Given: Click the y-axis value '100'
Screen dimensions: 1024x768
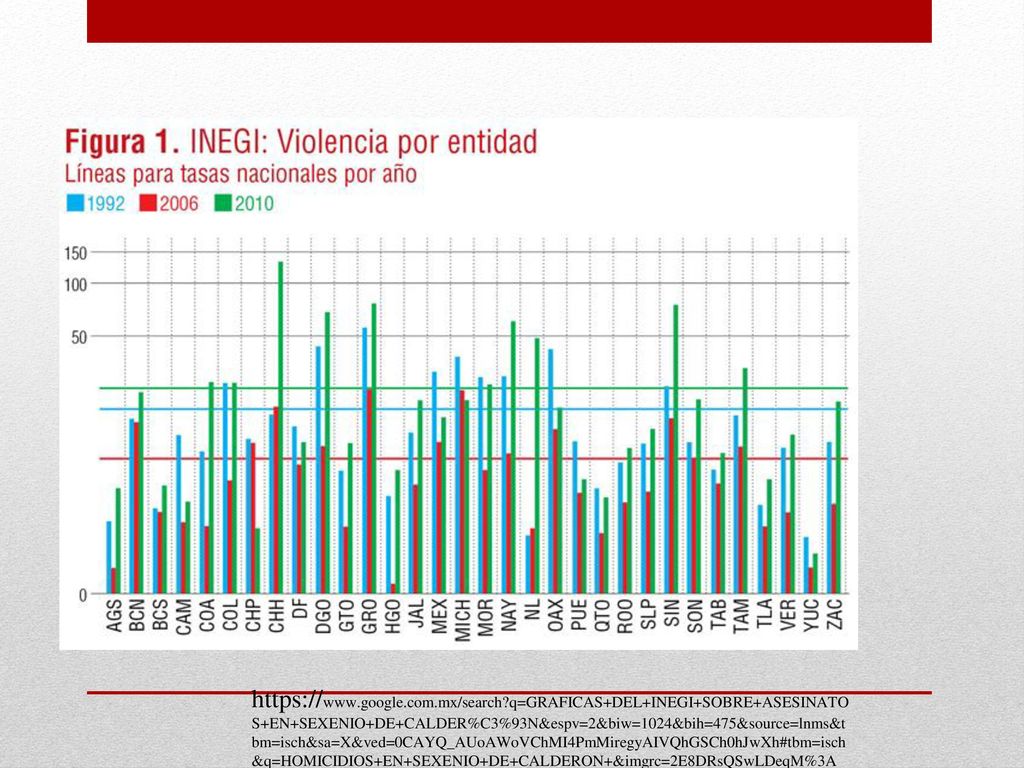Looking at the screenshot, I should pos(76,285).
